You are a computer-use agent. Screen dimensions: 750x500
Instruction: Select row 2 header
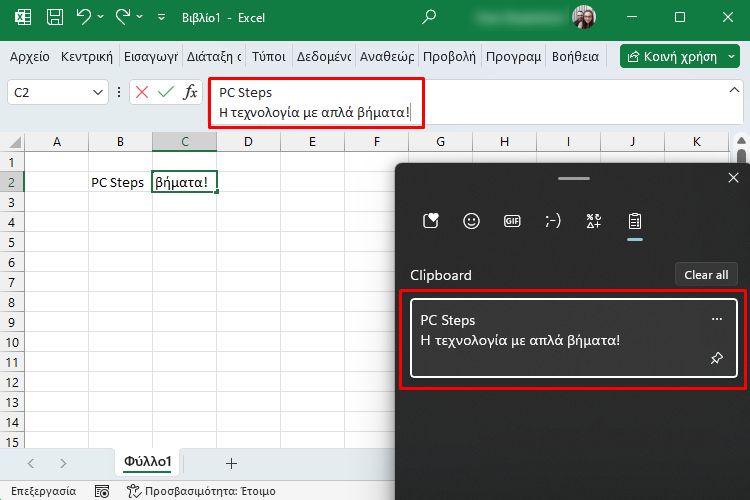pyautogui.click(x=12, y=182)
